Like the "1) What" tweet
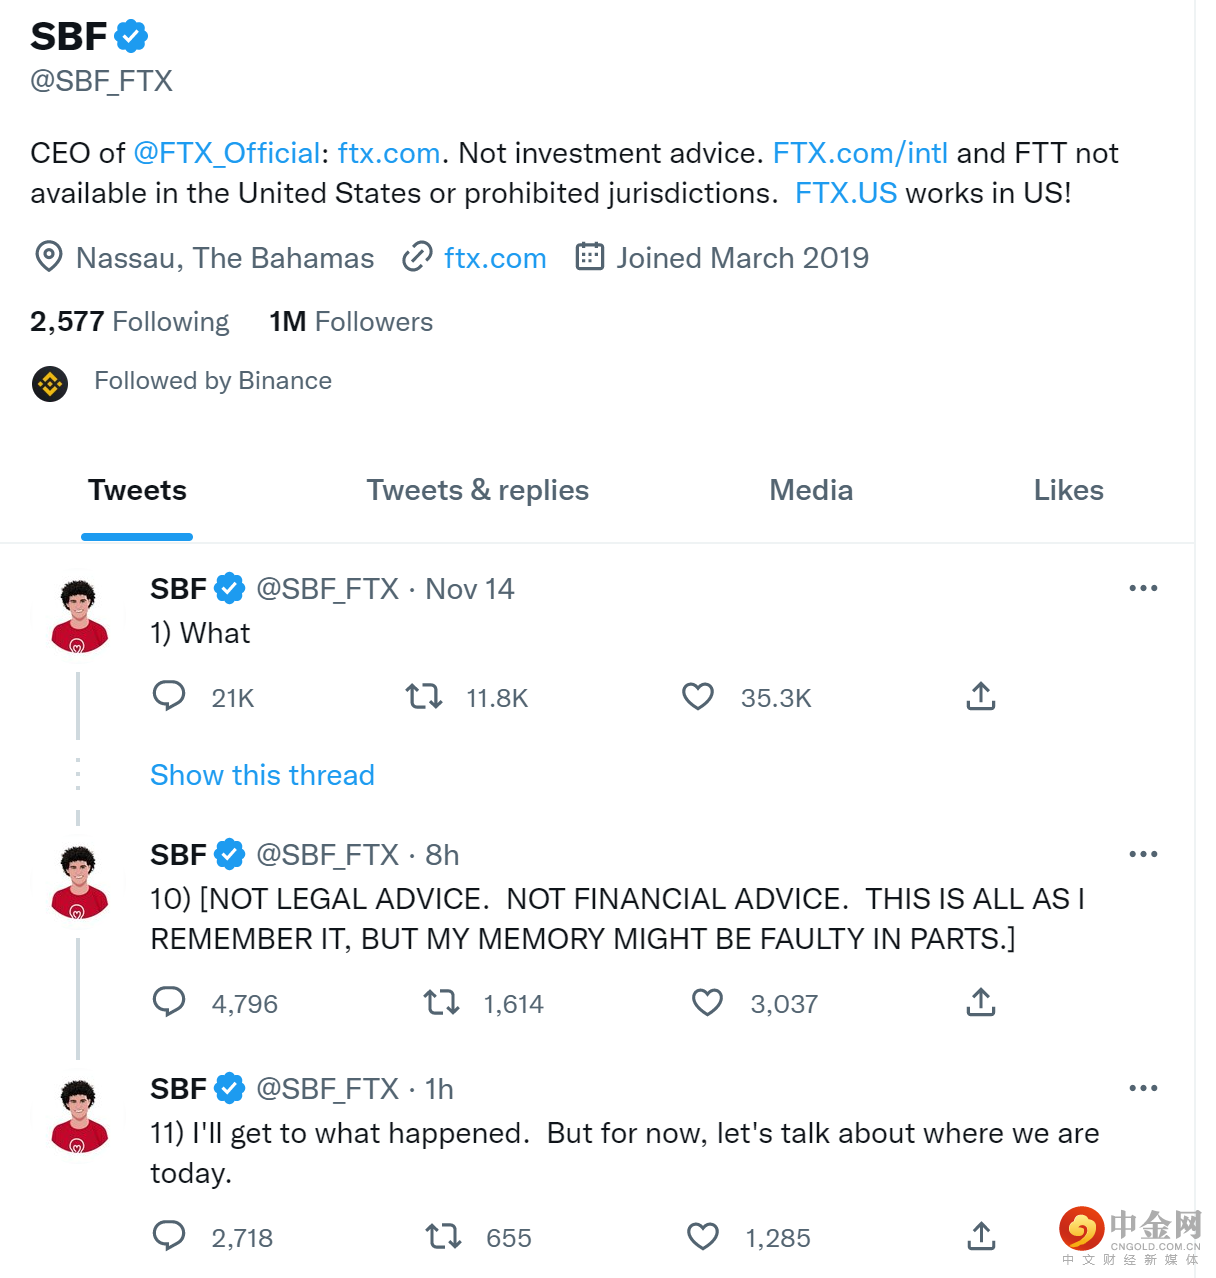 coord(698,696)
